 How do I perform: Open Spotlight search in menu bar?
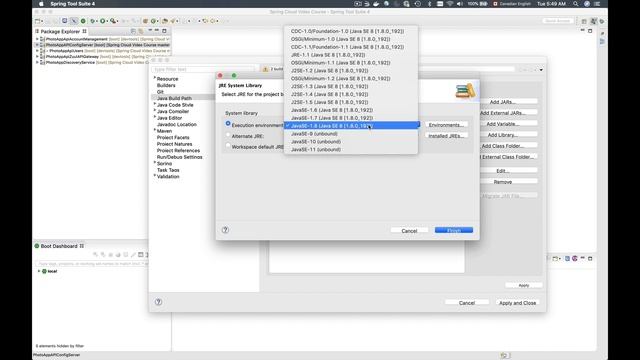[x=576, y=4]
